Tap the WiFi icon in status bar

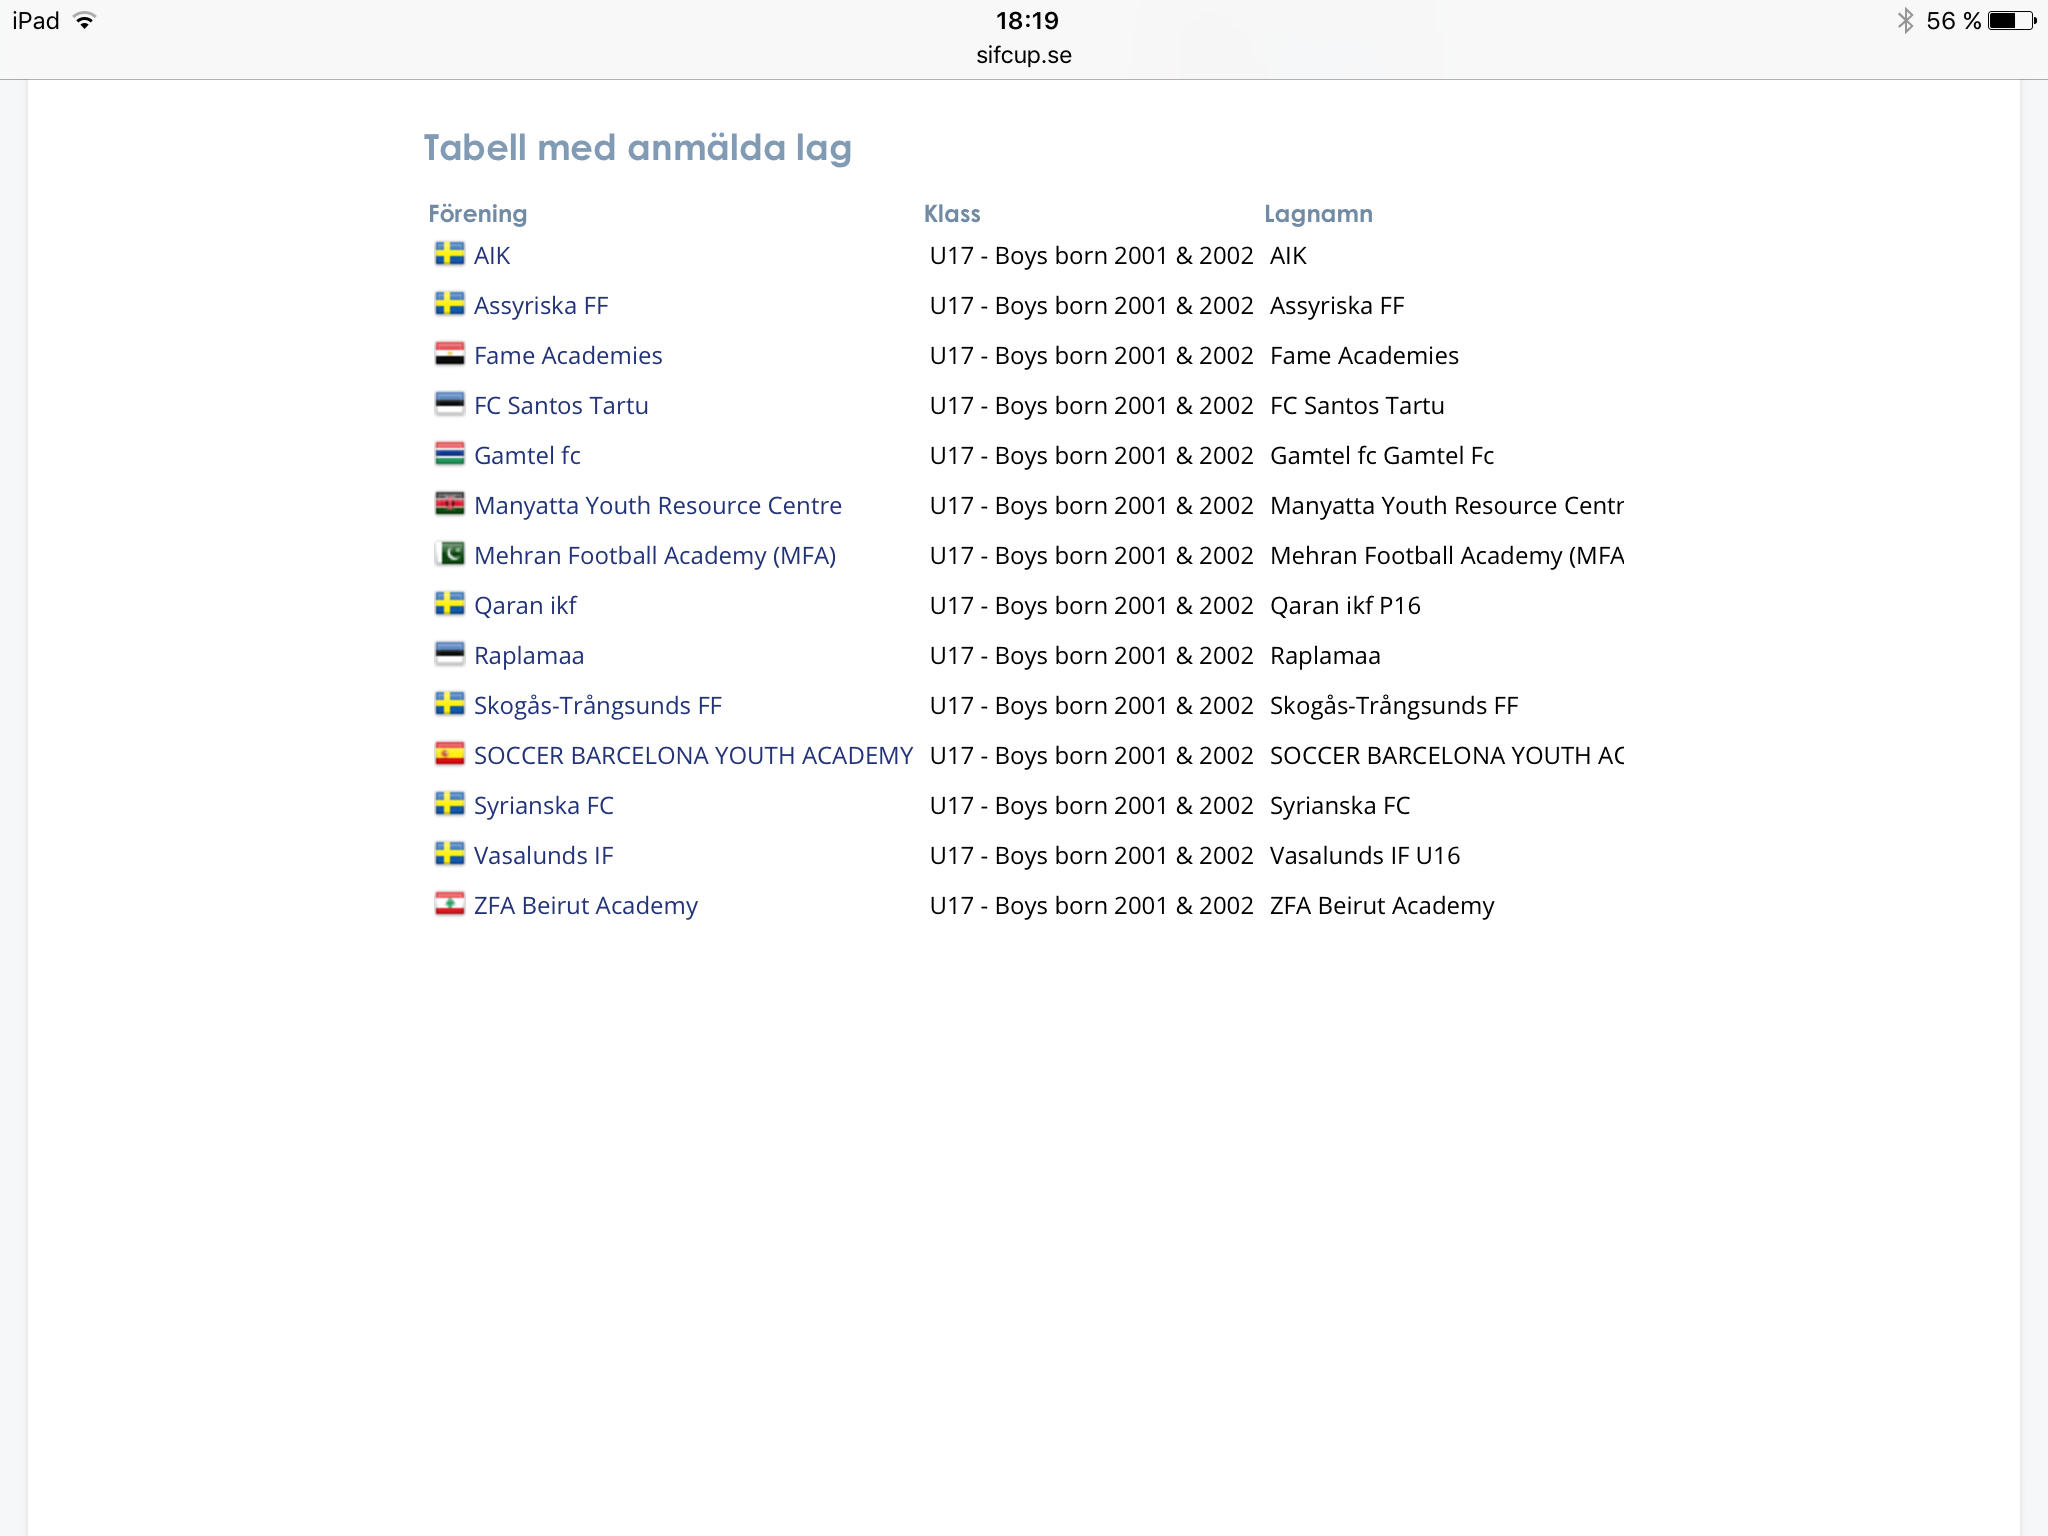click(85, 21)
